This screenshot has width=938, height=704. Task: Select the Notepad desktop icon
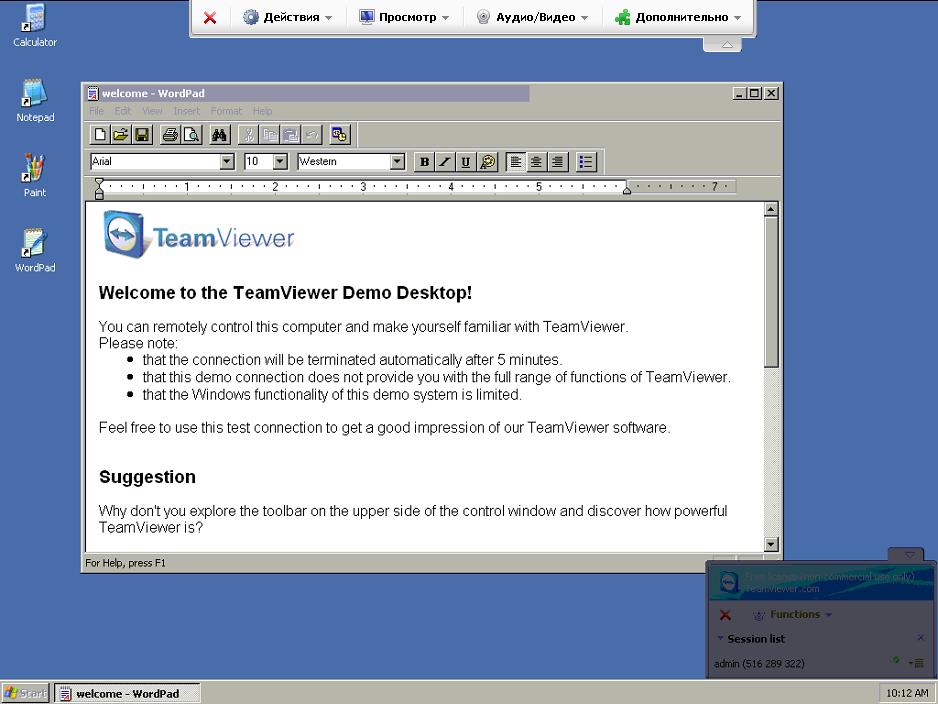point(35,101)
